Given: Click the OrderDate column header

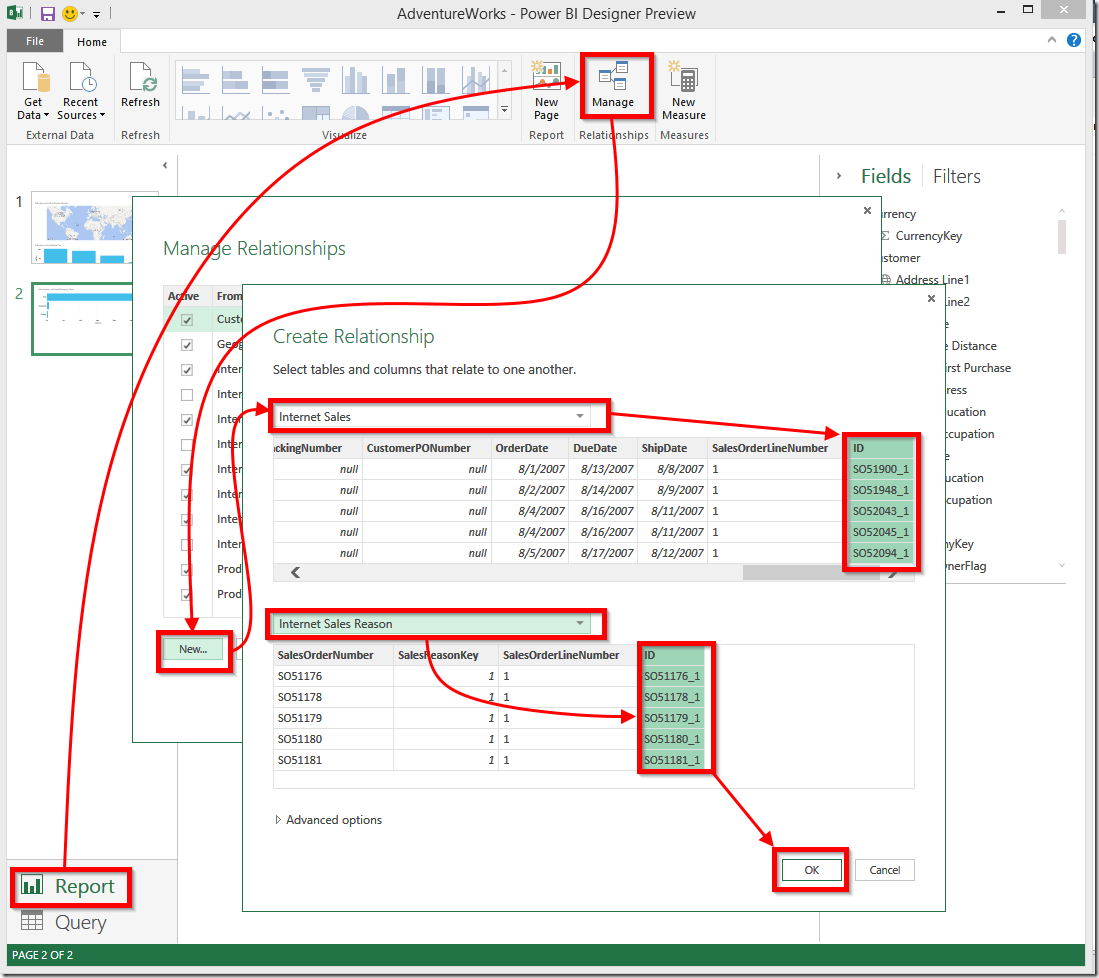Looking at the screenshot, I should [x=521, y=448].
